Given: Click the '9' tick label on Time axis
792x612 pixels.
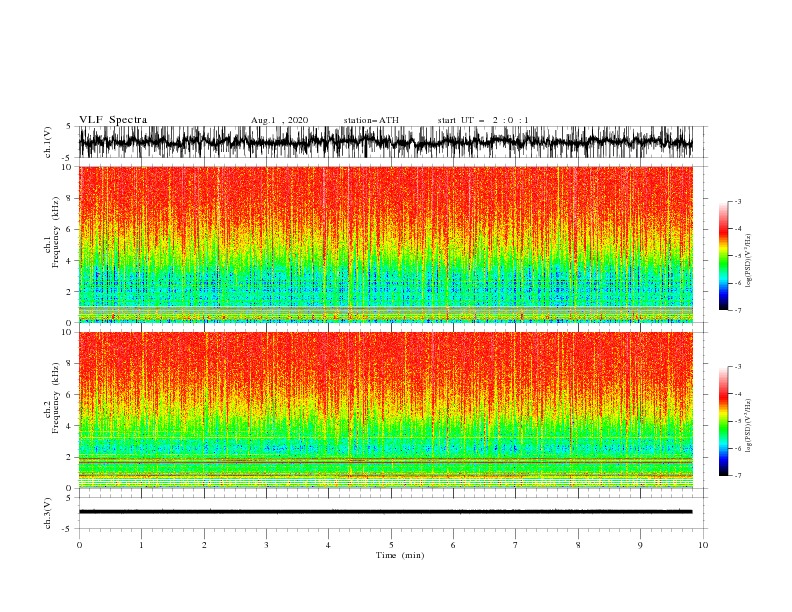Looking at the screenshot, I should 640,545.
